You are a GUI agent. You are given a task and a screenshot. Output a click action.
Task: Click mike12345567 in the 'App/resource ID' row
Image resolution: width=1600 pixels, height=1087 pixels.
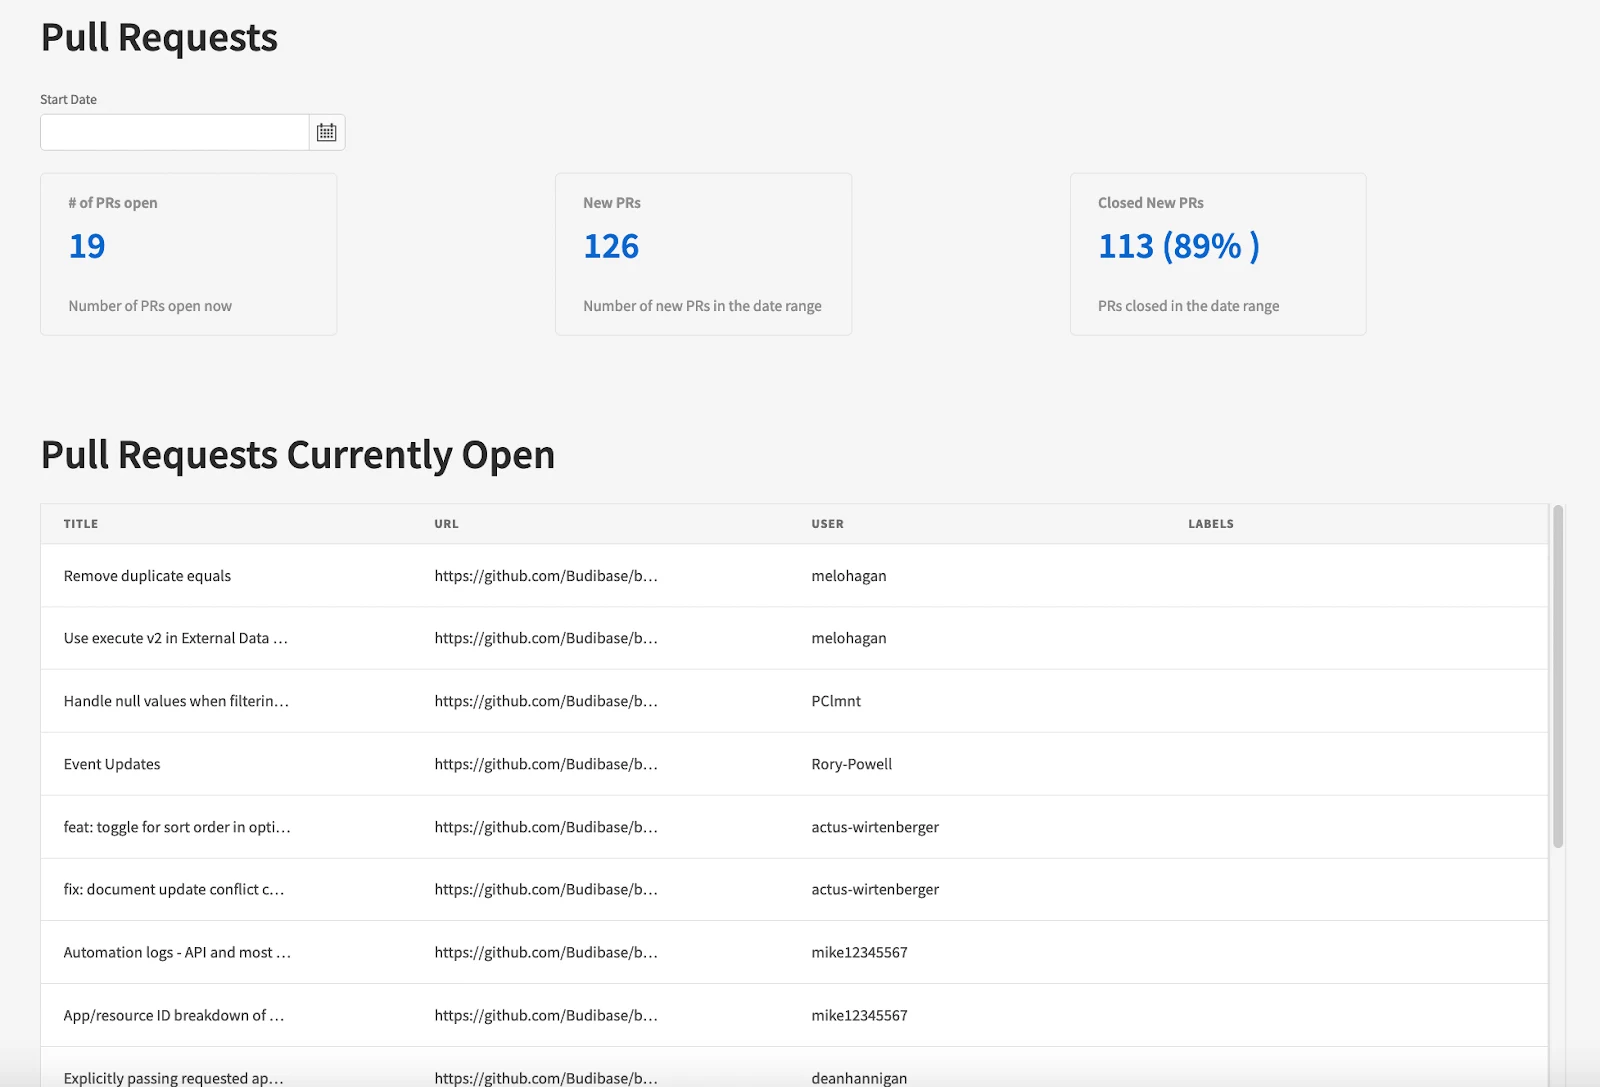coord(859,1015)
